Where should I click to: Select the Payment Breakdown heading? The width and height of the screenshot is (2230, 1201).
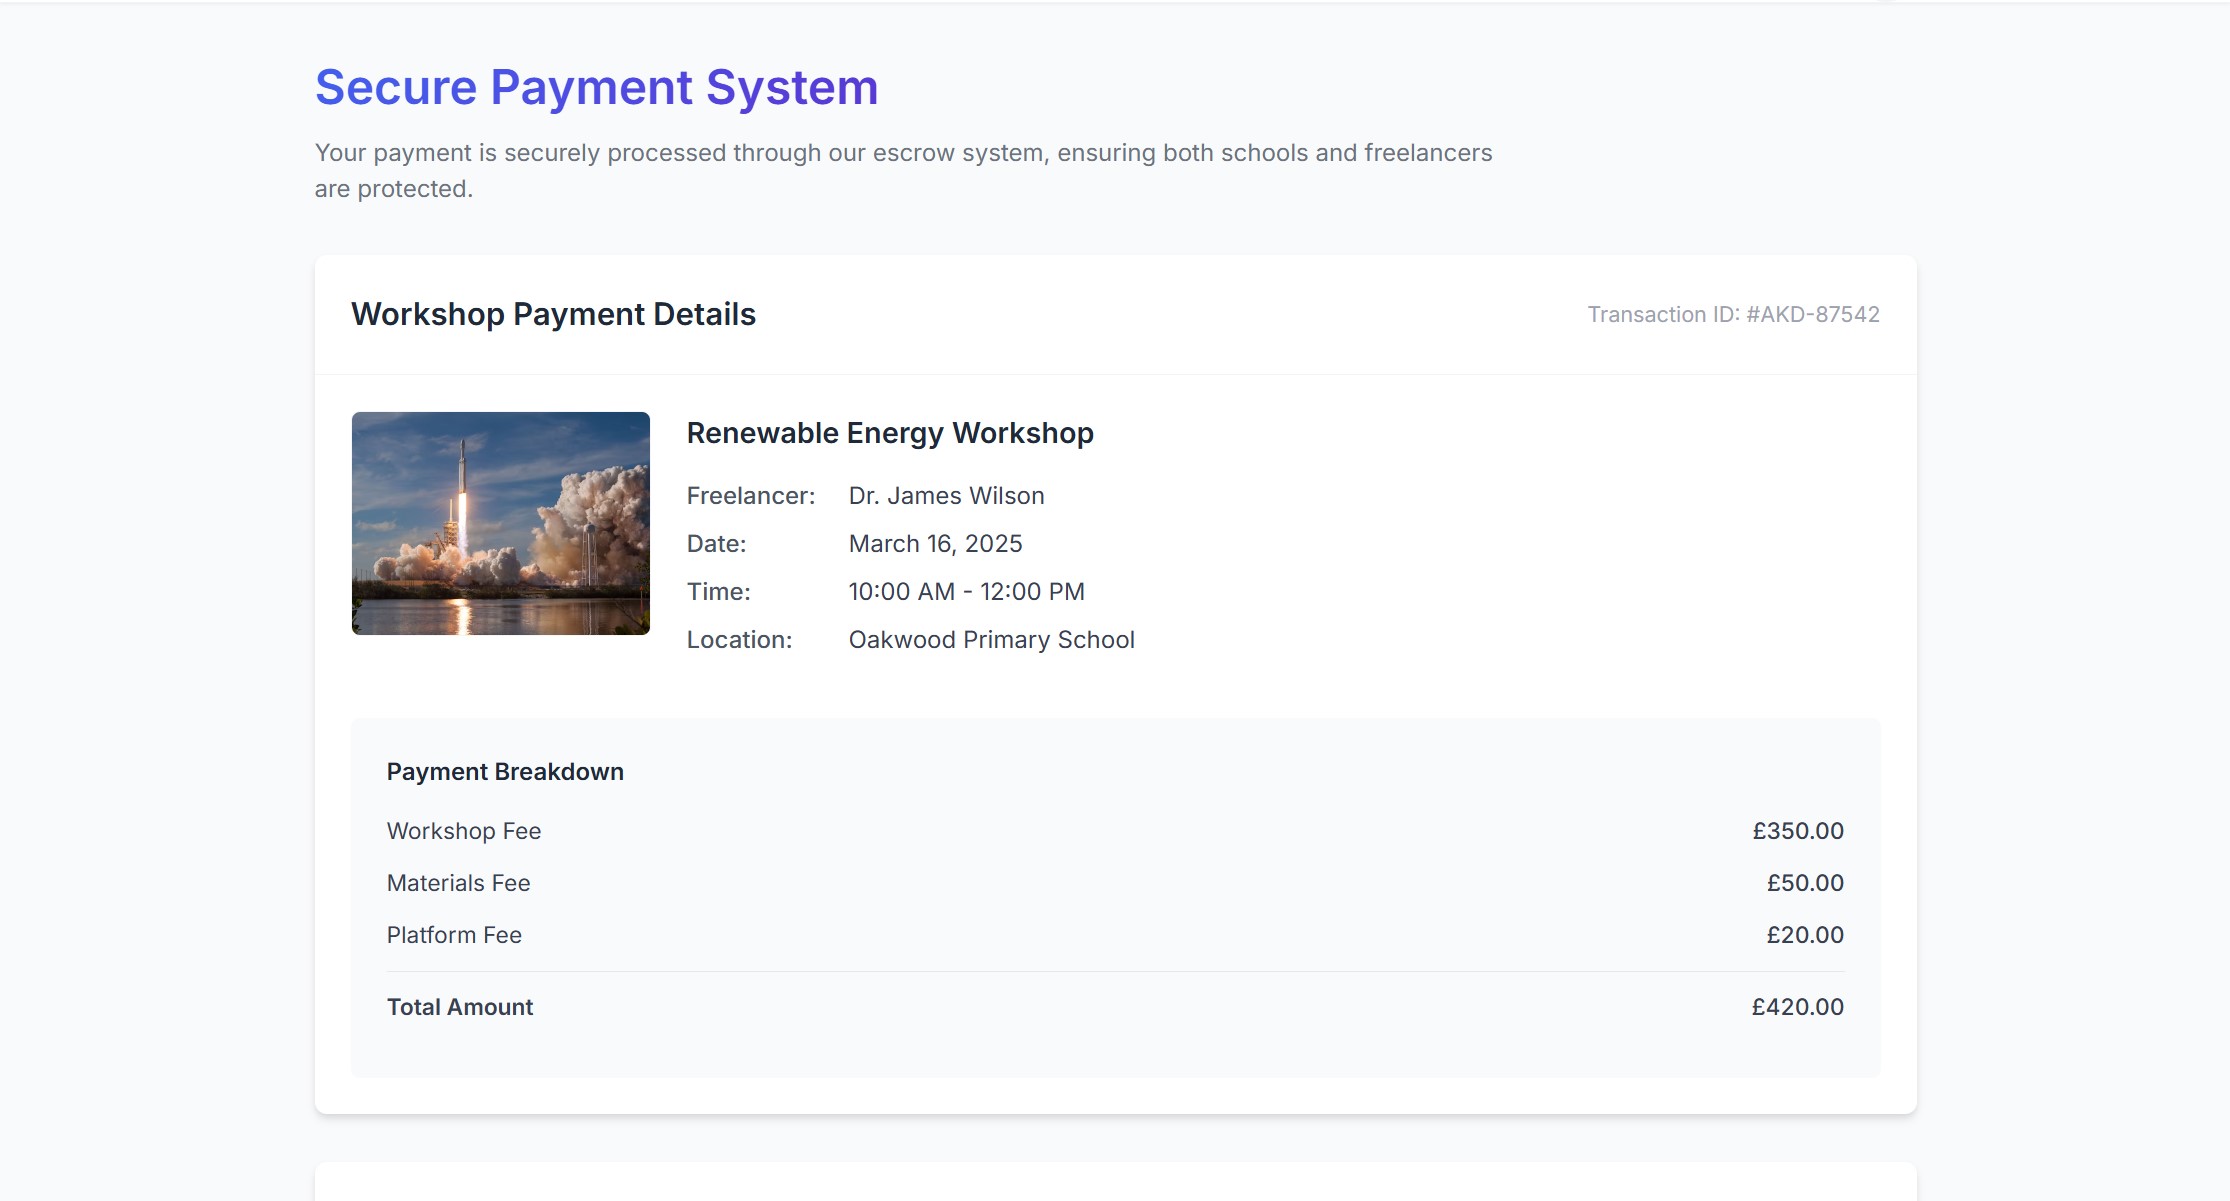tap(505, 771)
